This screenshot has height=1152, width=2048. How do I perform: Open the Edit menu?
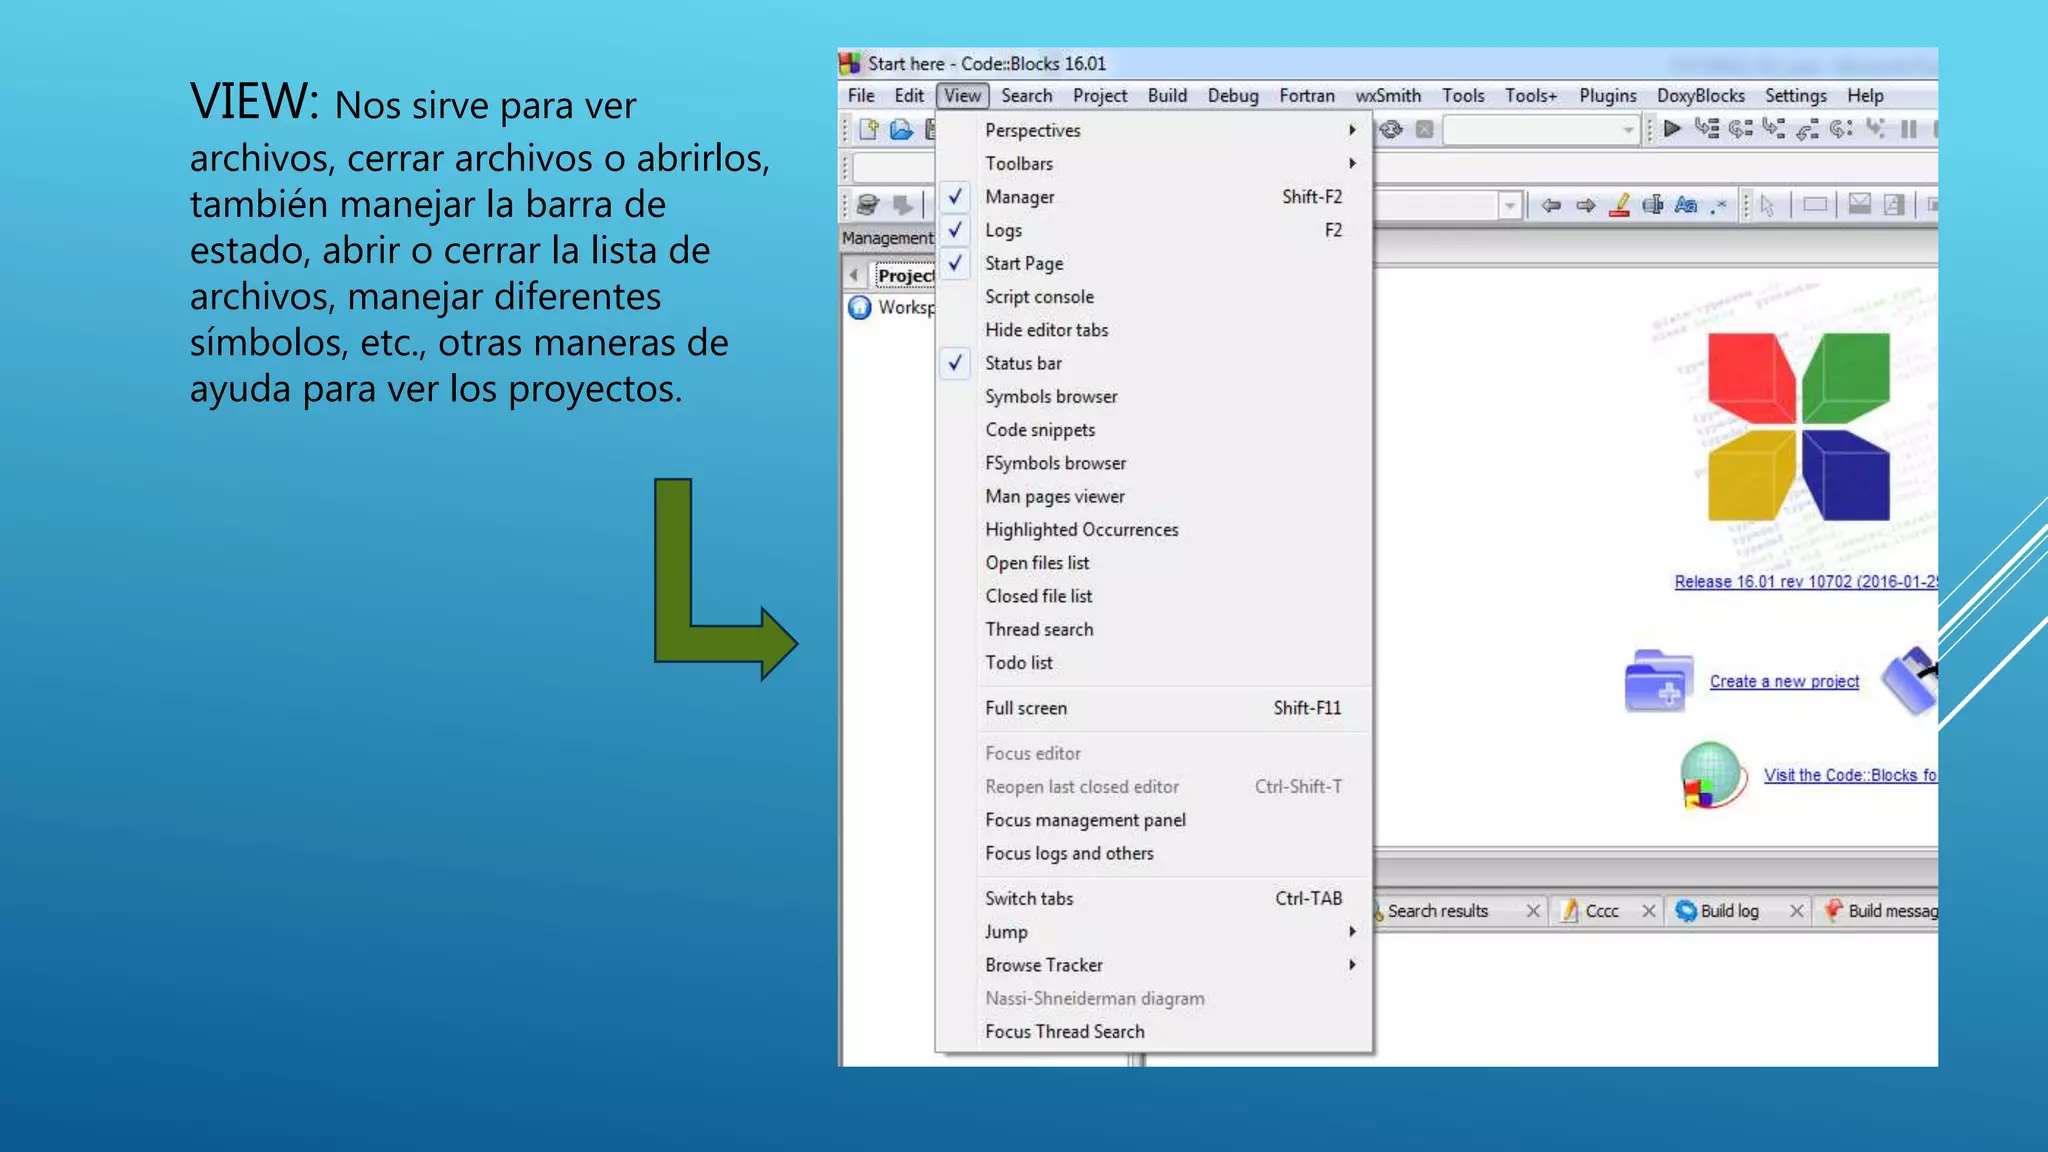[909, 95]
